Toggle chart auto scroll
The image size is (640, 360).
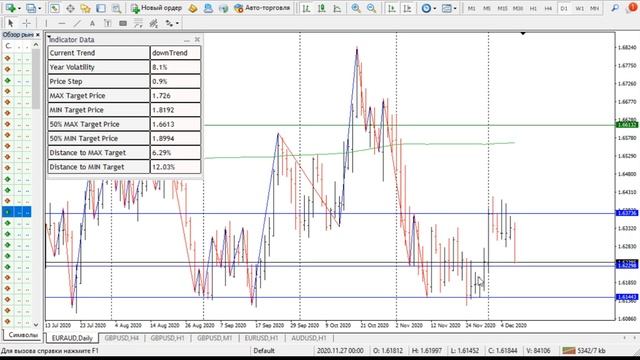(391, 8)
